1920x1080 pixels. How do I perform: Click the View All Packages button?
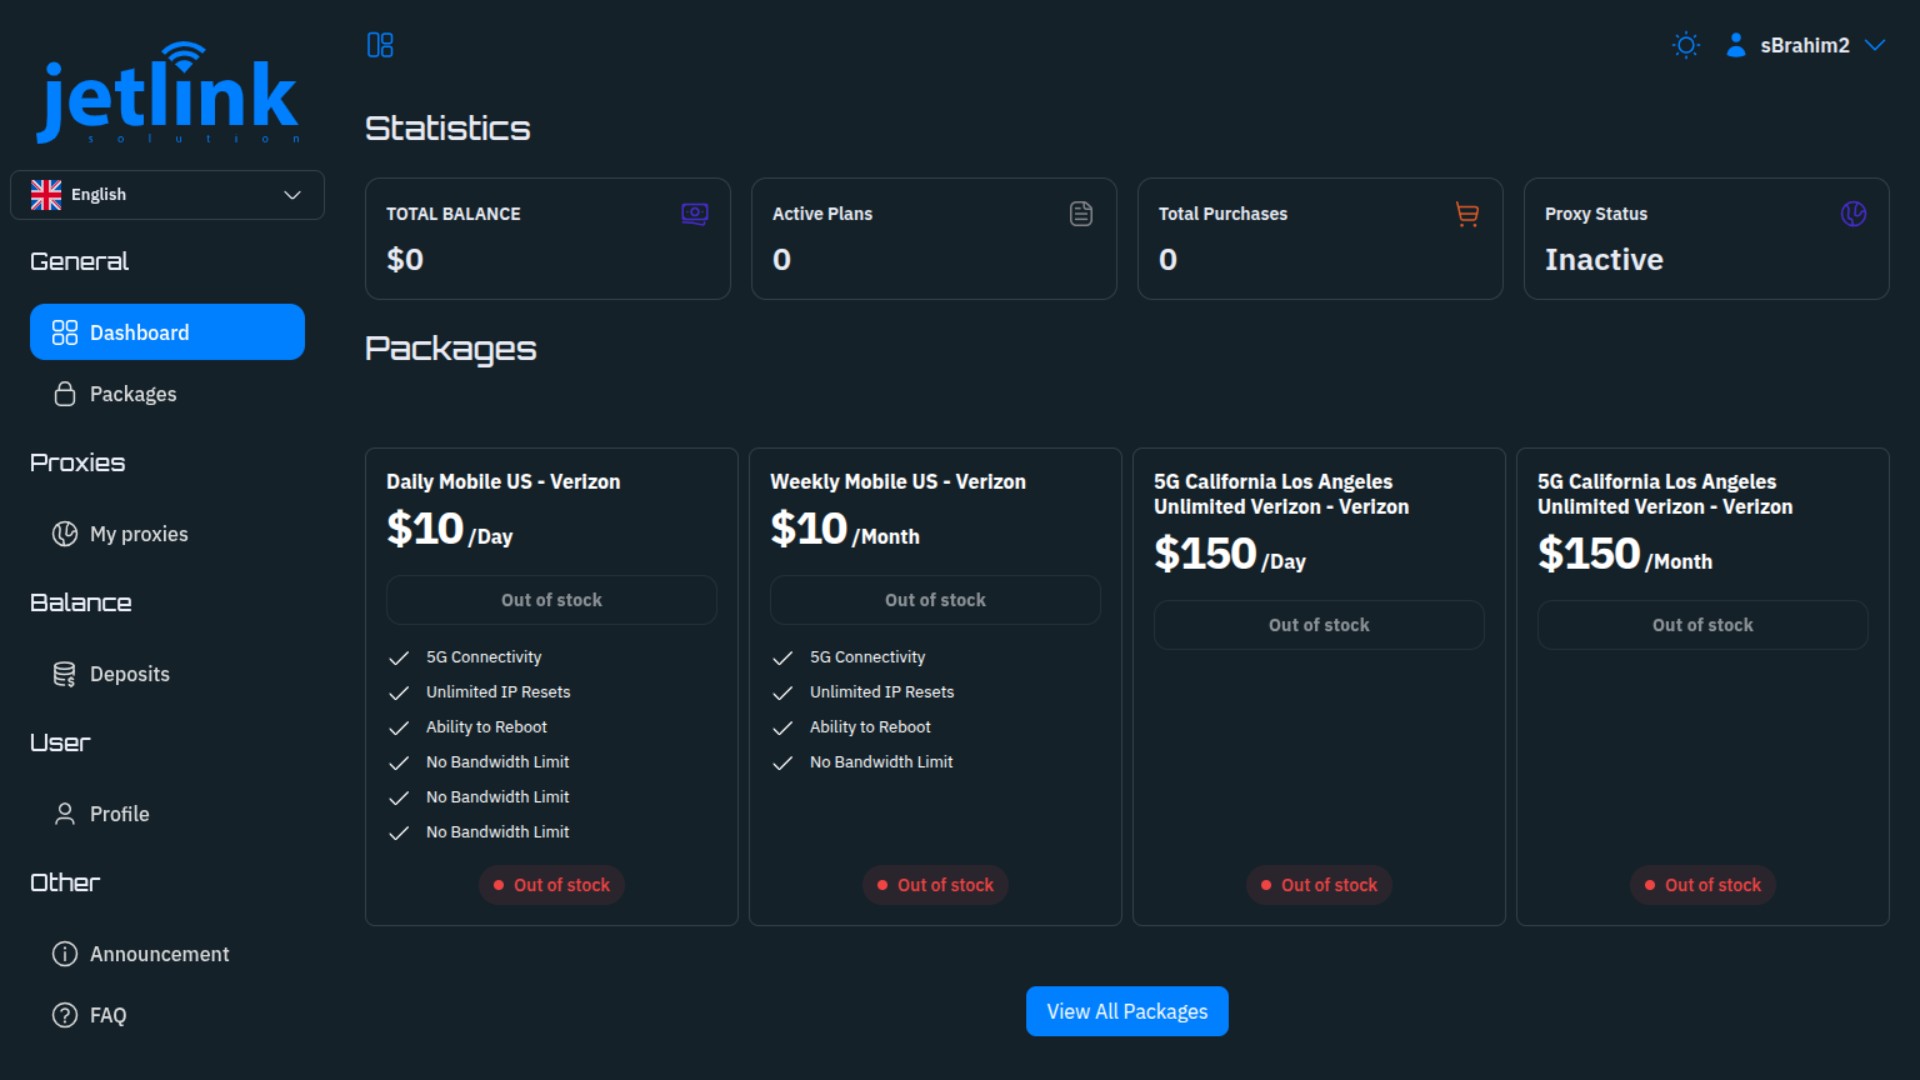pos(1126,1011)
